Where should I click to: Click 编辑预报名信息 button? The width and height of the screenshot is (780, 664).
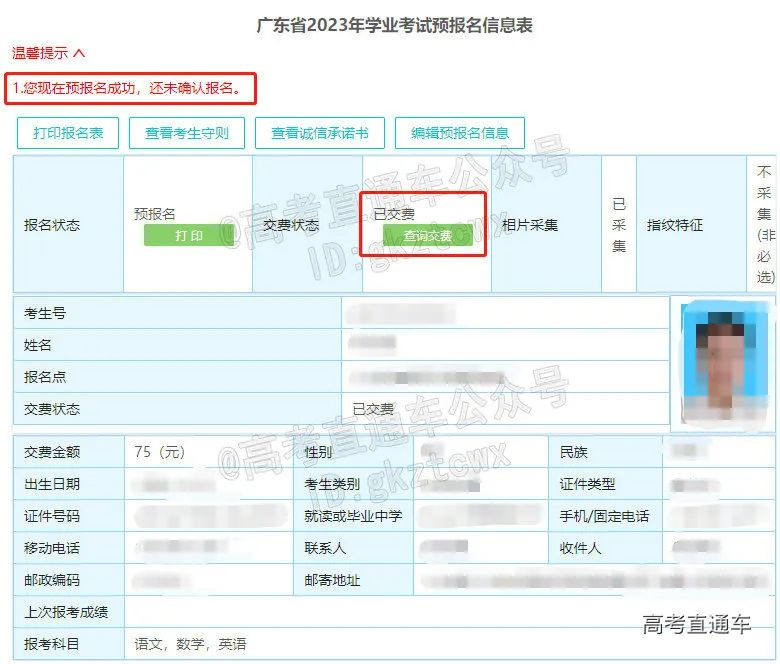(x=460, y=133)
